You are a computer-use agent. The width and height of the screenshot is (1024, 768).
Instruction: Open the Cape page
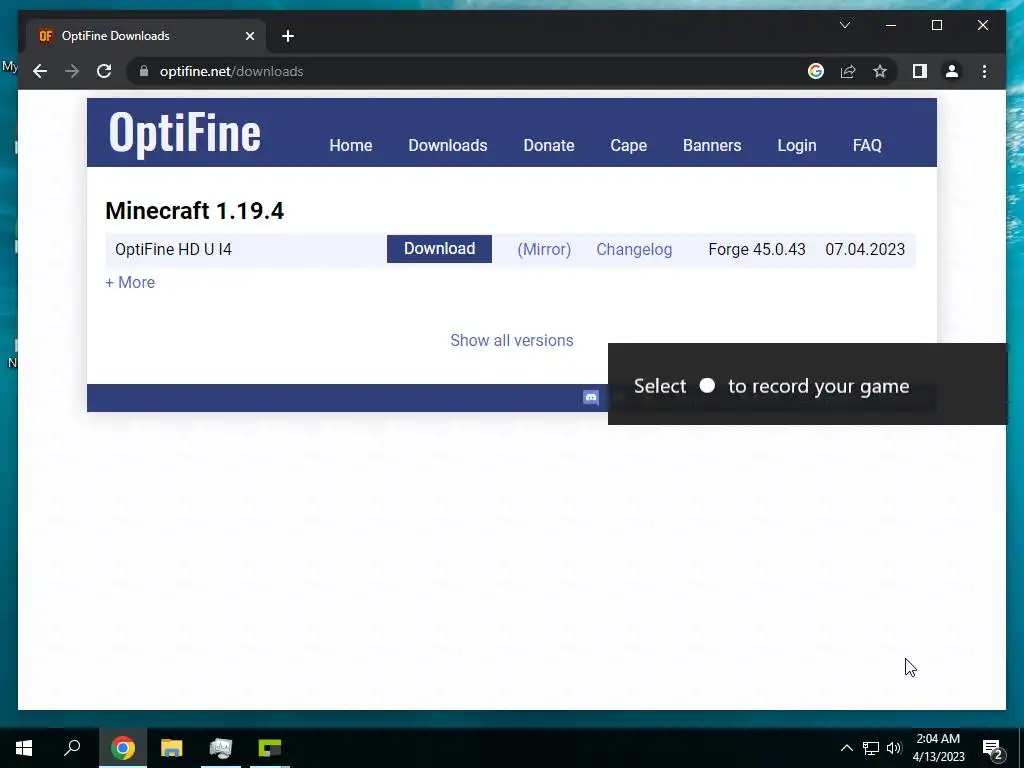coord(628,145)
